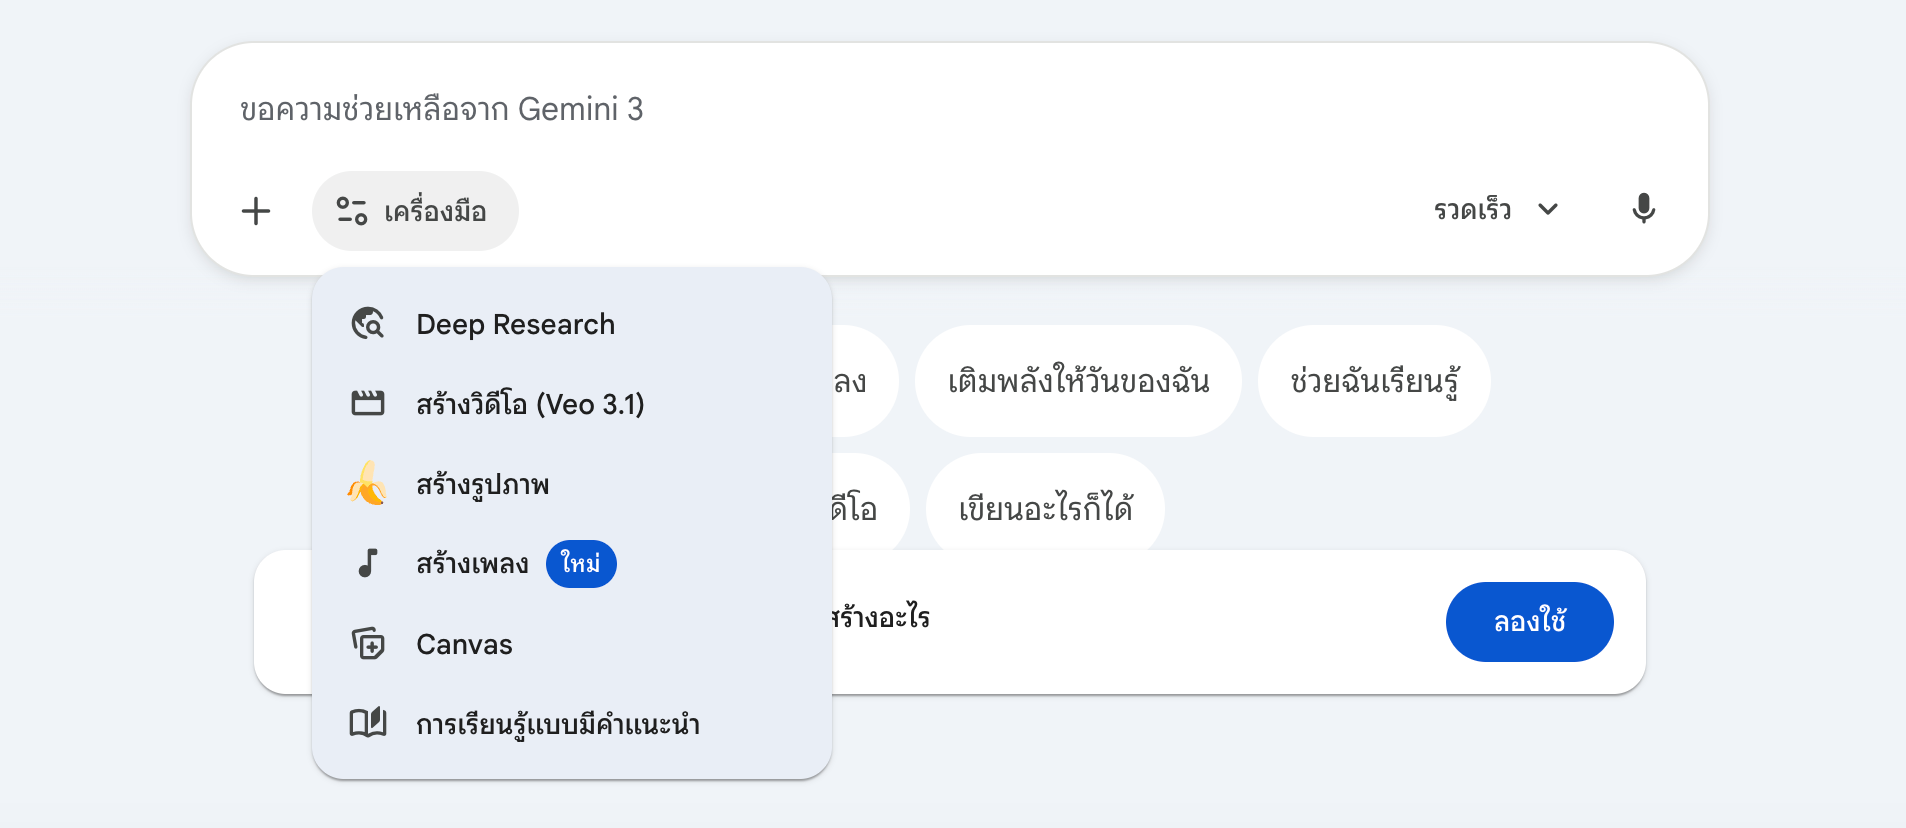Open the รวดเร็ว model dropdown
1906x828 pixels.
[x=1472, y=210]
